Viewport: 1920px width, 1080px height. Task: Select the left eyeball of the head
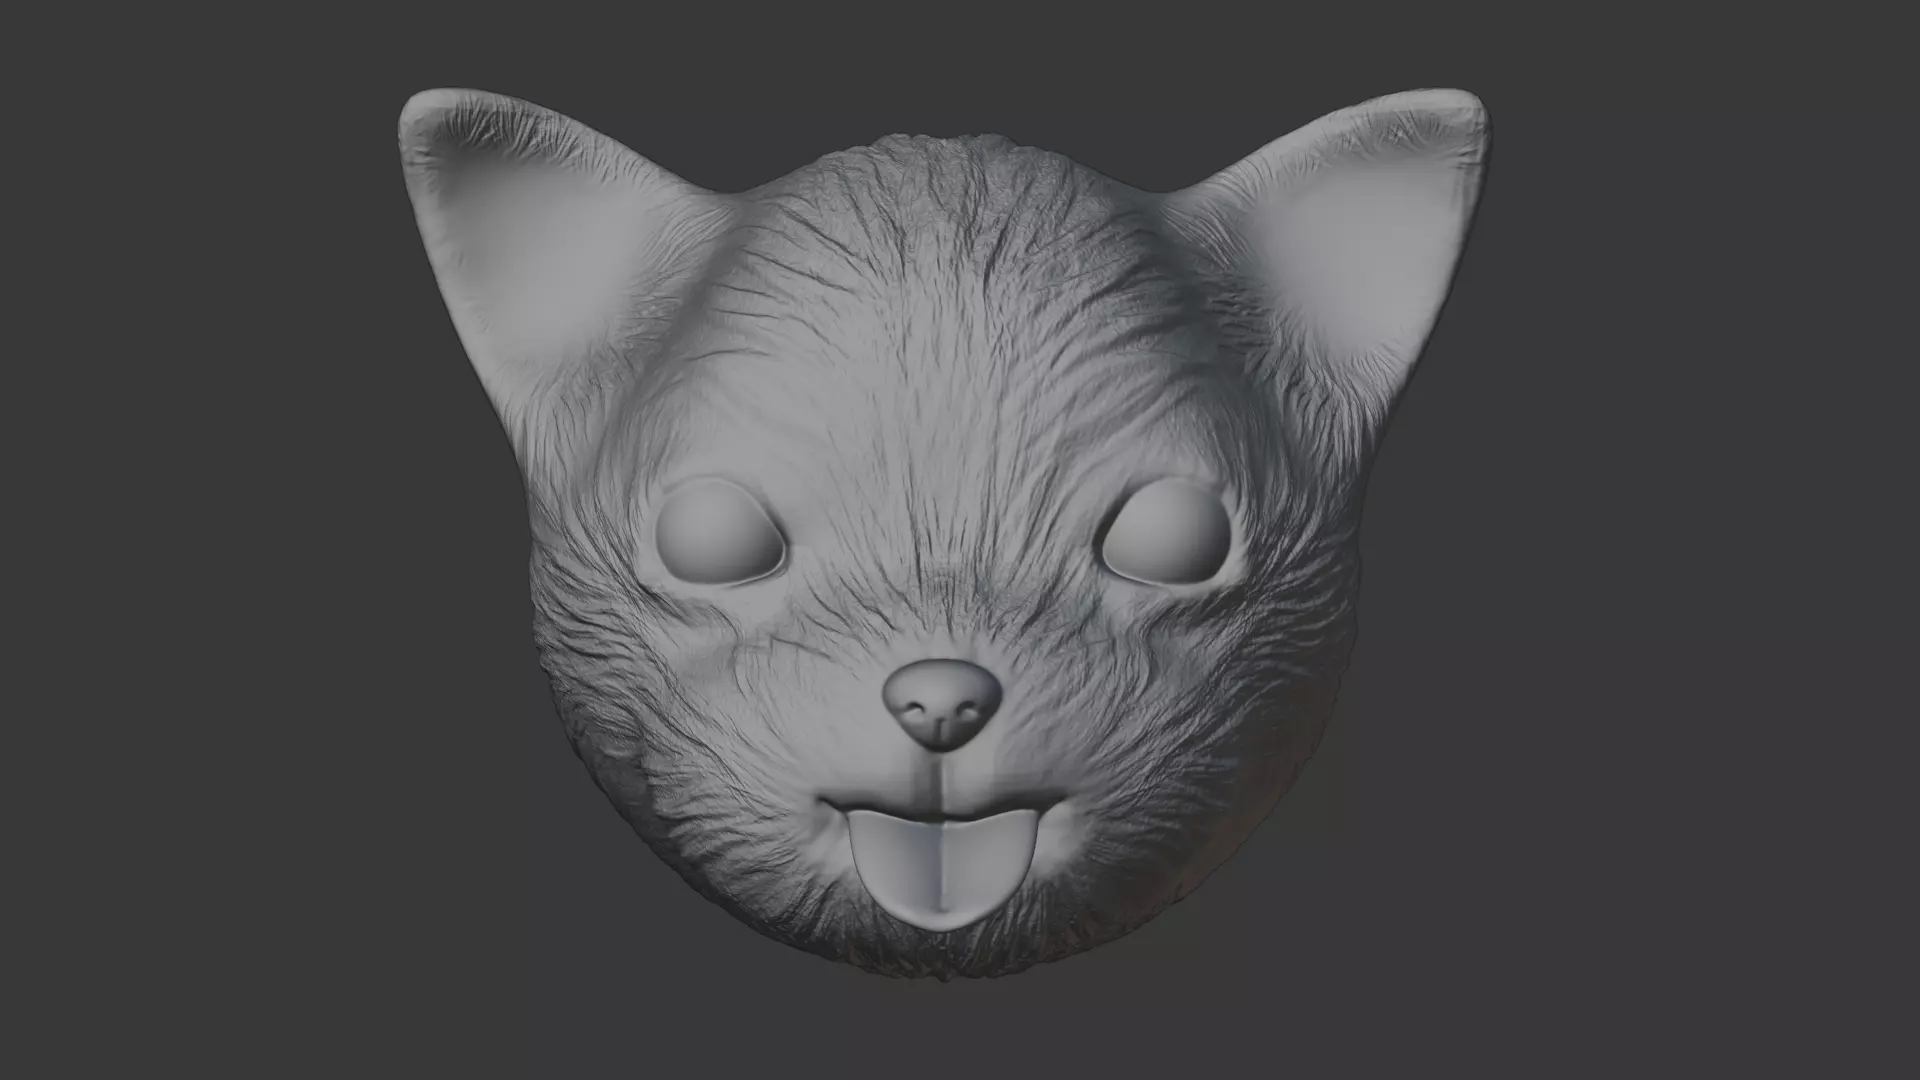pyautogui.click(x=718, y=533)
